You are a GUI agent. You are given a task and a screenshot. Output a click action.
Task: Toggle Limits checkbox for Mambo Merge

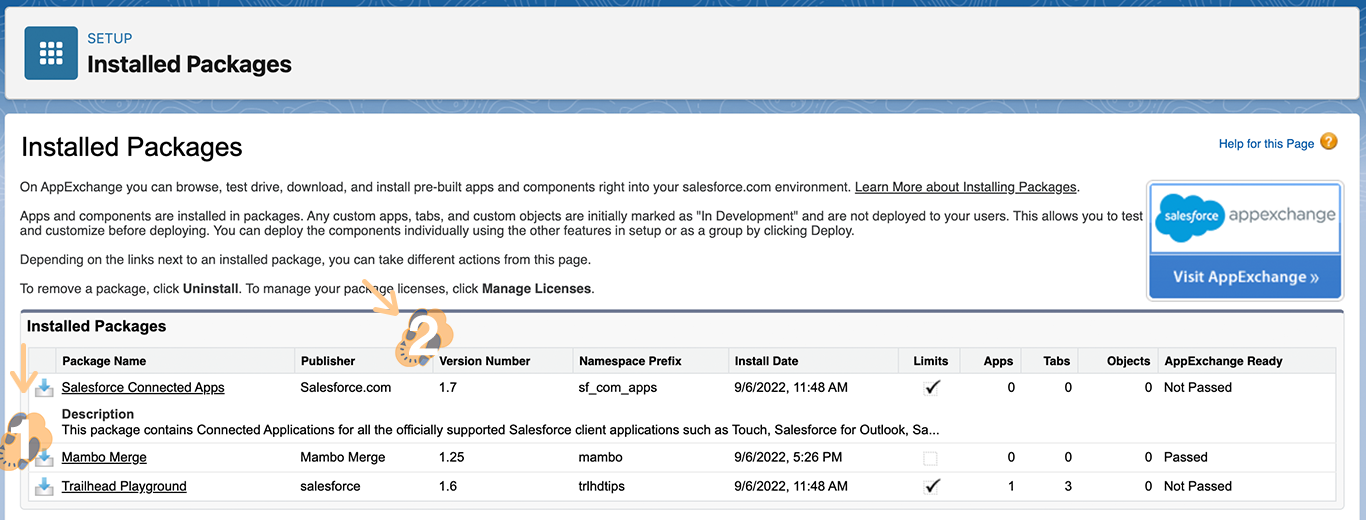click(x=931, y=458)
